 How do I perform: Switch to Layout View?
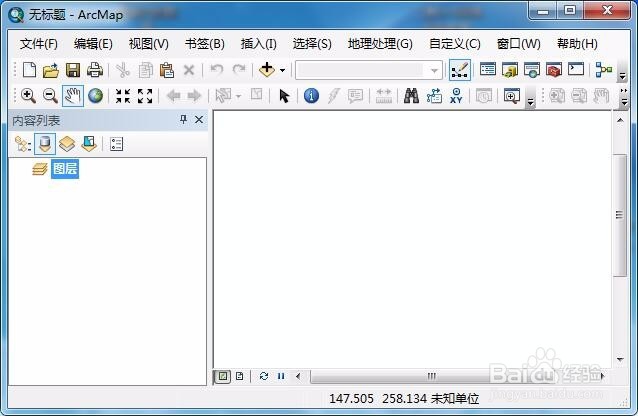coord(240,376)
